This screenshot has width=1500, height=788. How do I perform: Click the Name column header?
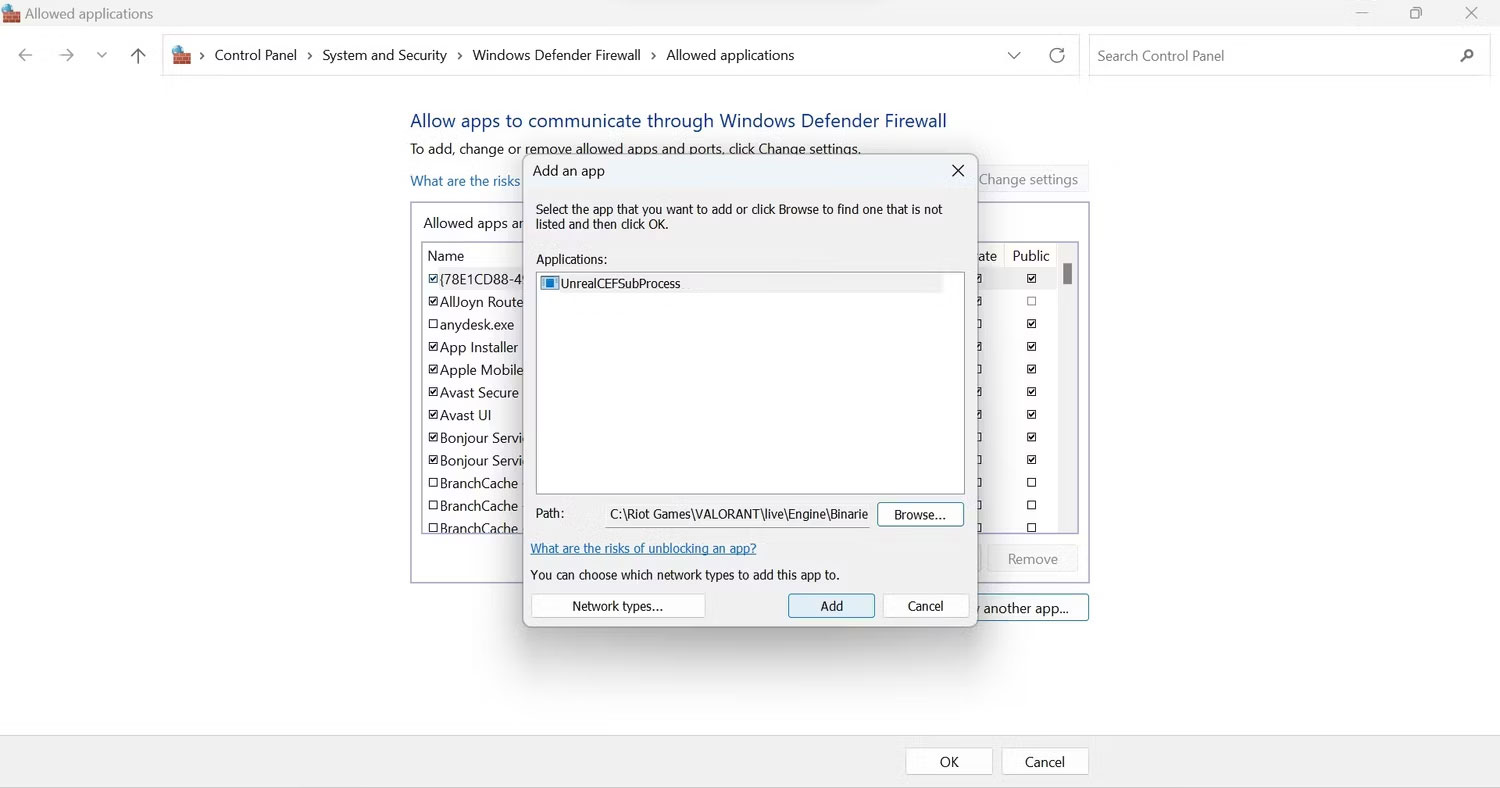[x=446, y=256]
